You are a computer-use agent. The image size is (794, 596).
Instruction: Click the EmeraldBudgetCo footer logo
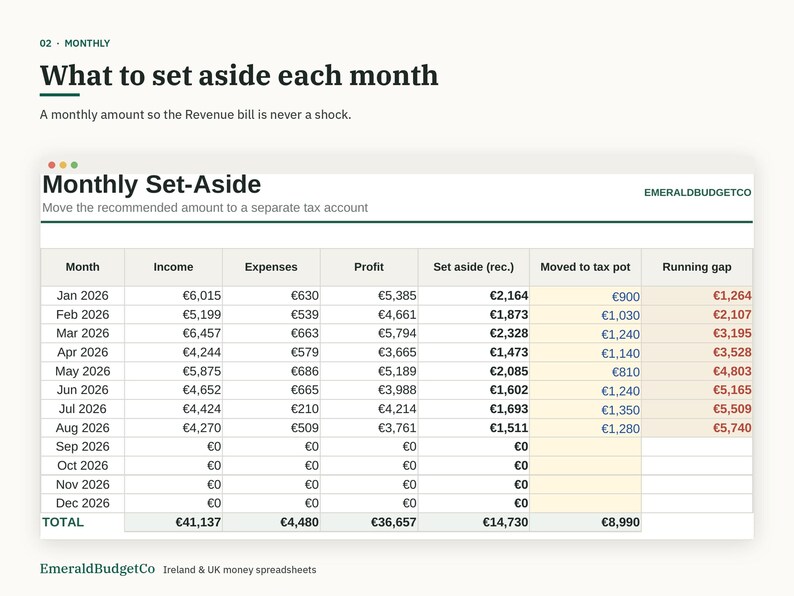[97, 569]
